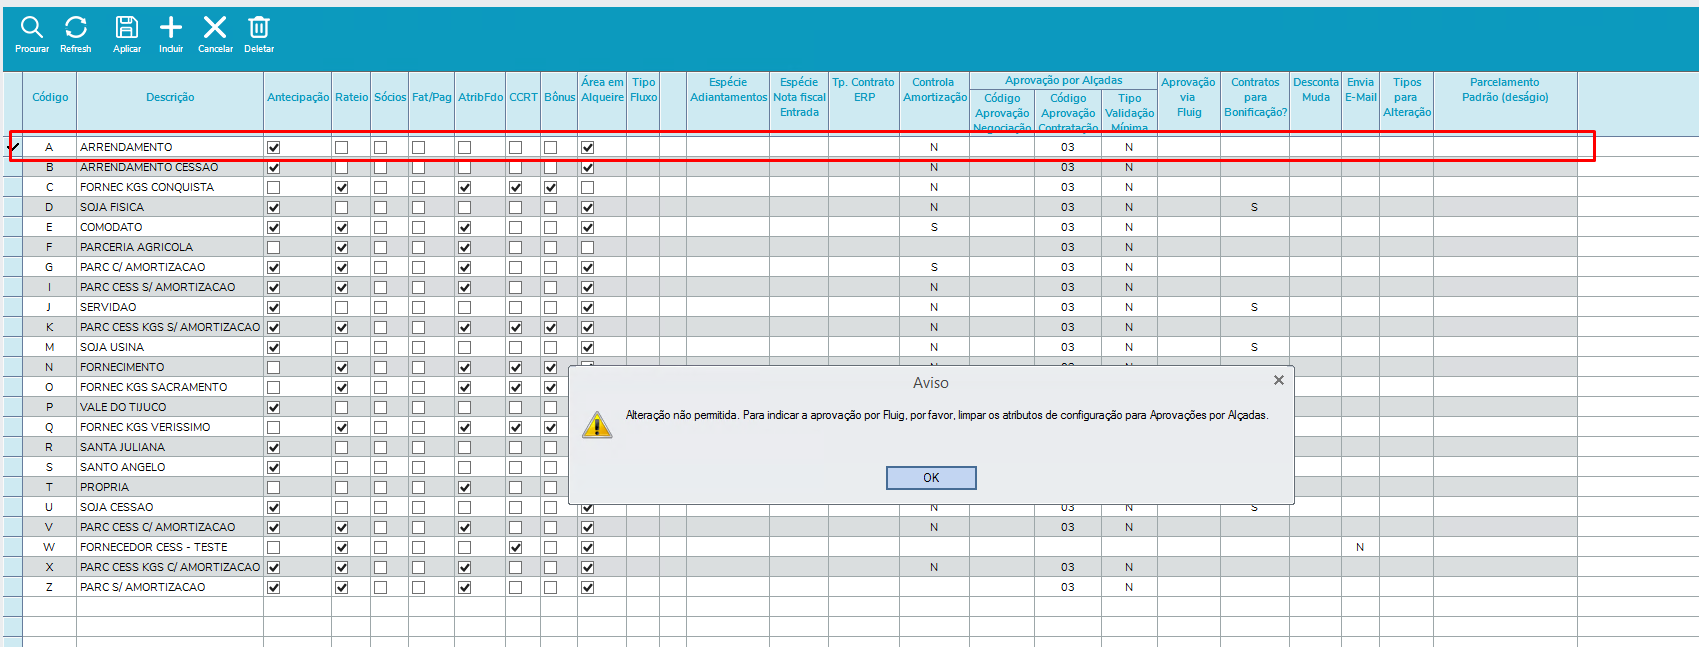Viewport: 1699px width, 647px height.
Task: Click row code letter K in Código column
Action: pos(49,327)
